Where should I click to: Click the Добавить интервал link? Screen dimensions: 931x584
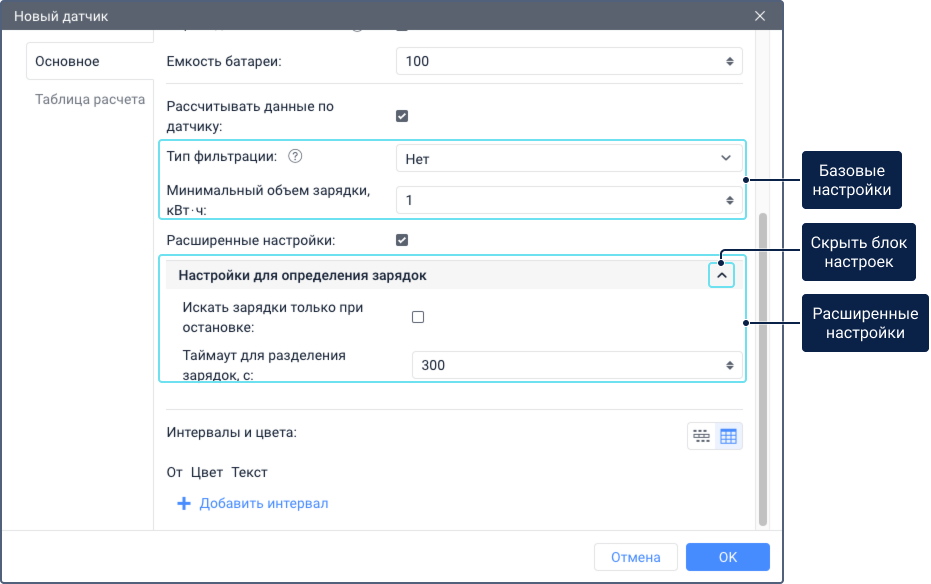[263, 504]
